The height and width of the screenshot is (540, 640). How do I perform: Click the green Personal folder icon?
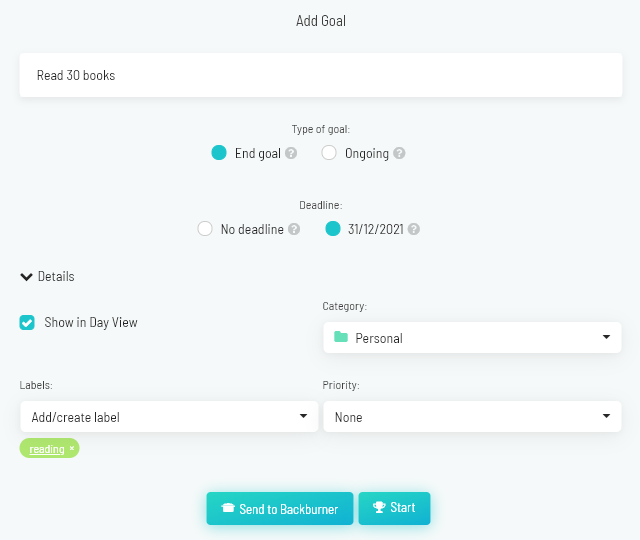click(x=341, y=337)
